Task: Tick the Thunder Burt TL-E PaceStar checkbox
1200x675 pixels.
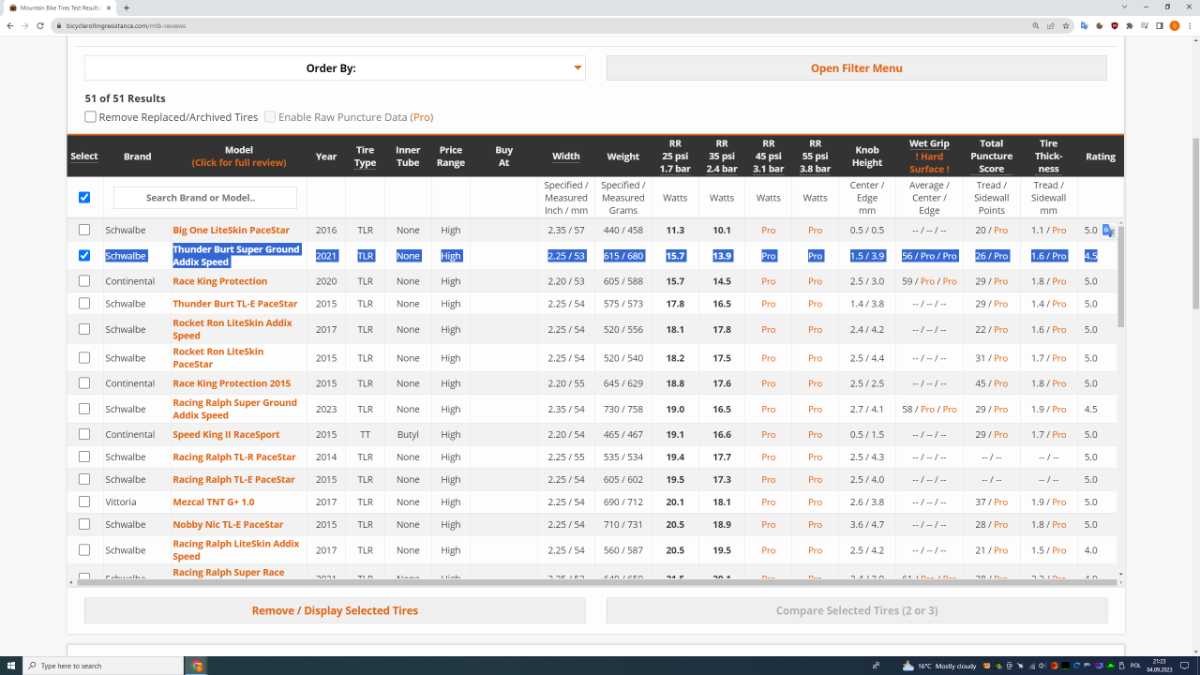Action: point(84,303)
